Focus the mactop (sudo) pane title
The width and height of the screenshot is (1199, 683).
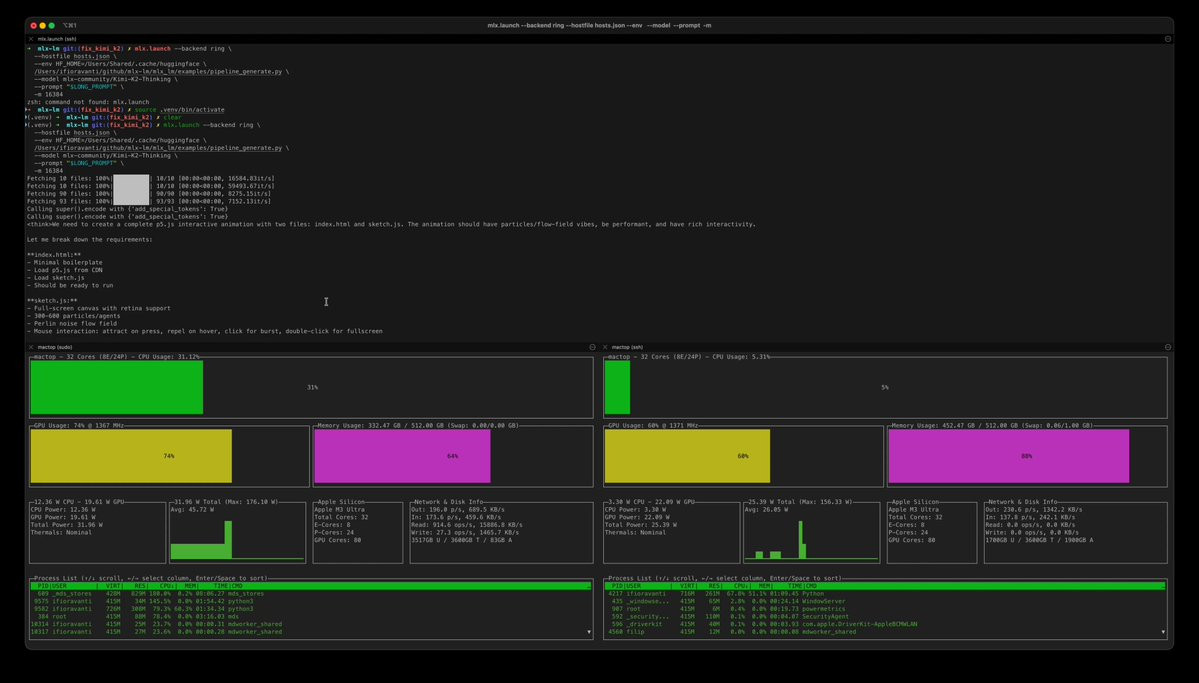pyautogui.click(x=55, y=347)
